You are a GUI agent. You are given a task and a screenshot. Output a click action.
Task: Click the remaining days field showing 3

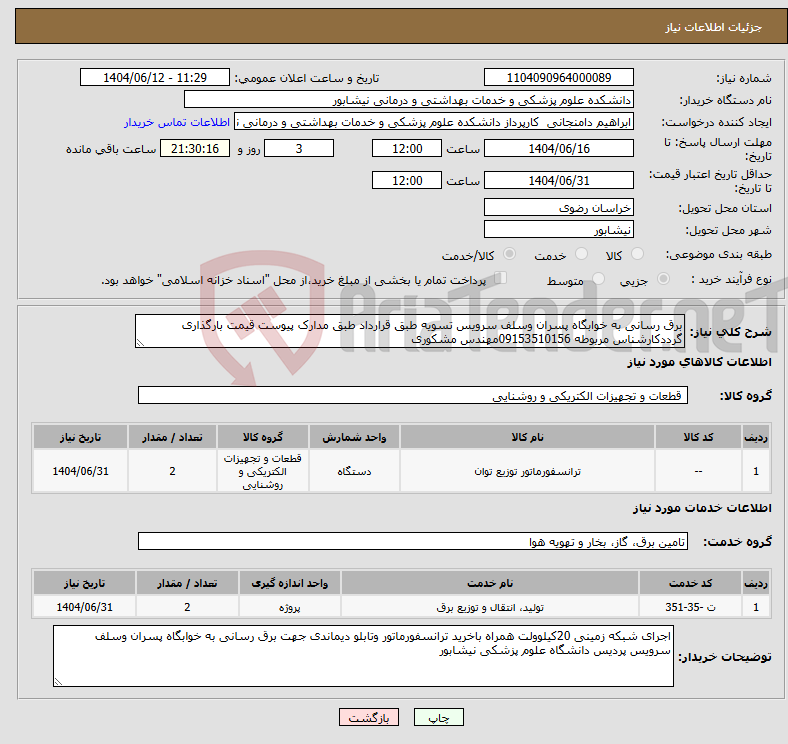point(299,148)
